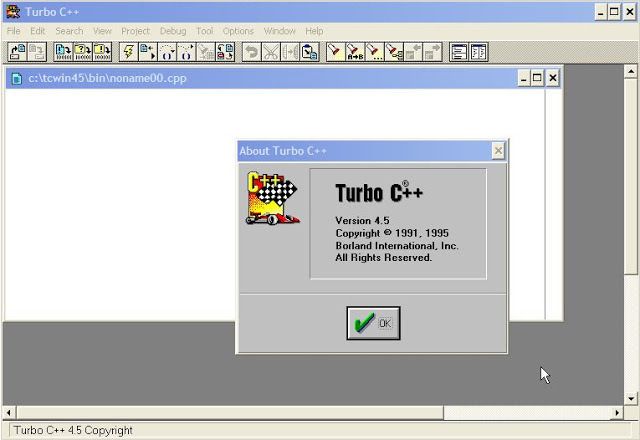The height and width of the screenshot is (440, 640).
Task: Maximize the noname00.cpp editor window
Action: pos(537,78)
